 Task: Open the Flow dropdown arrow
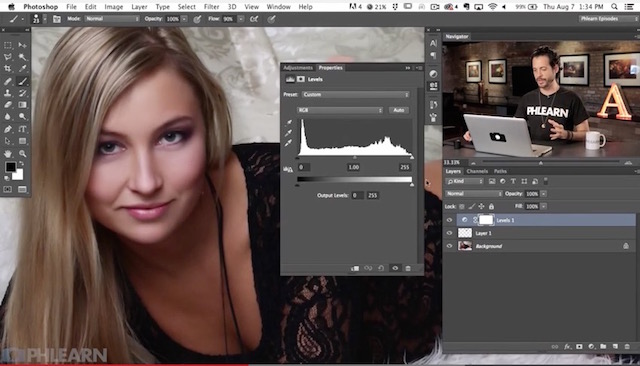tap(241, 19)
